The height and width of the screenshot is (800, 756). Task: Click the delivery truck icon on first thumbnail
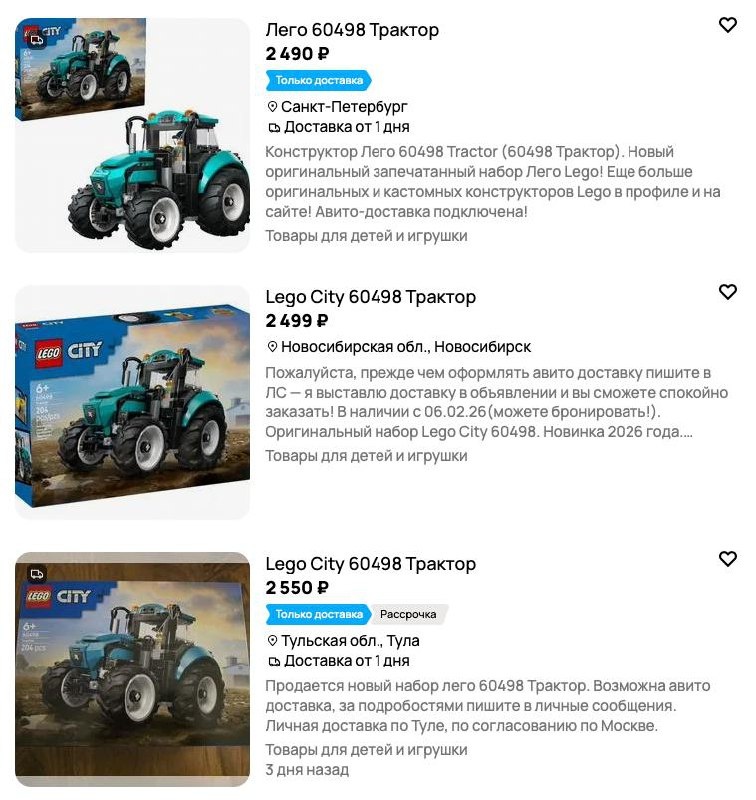[36, 39]
